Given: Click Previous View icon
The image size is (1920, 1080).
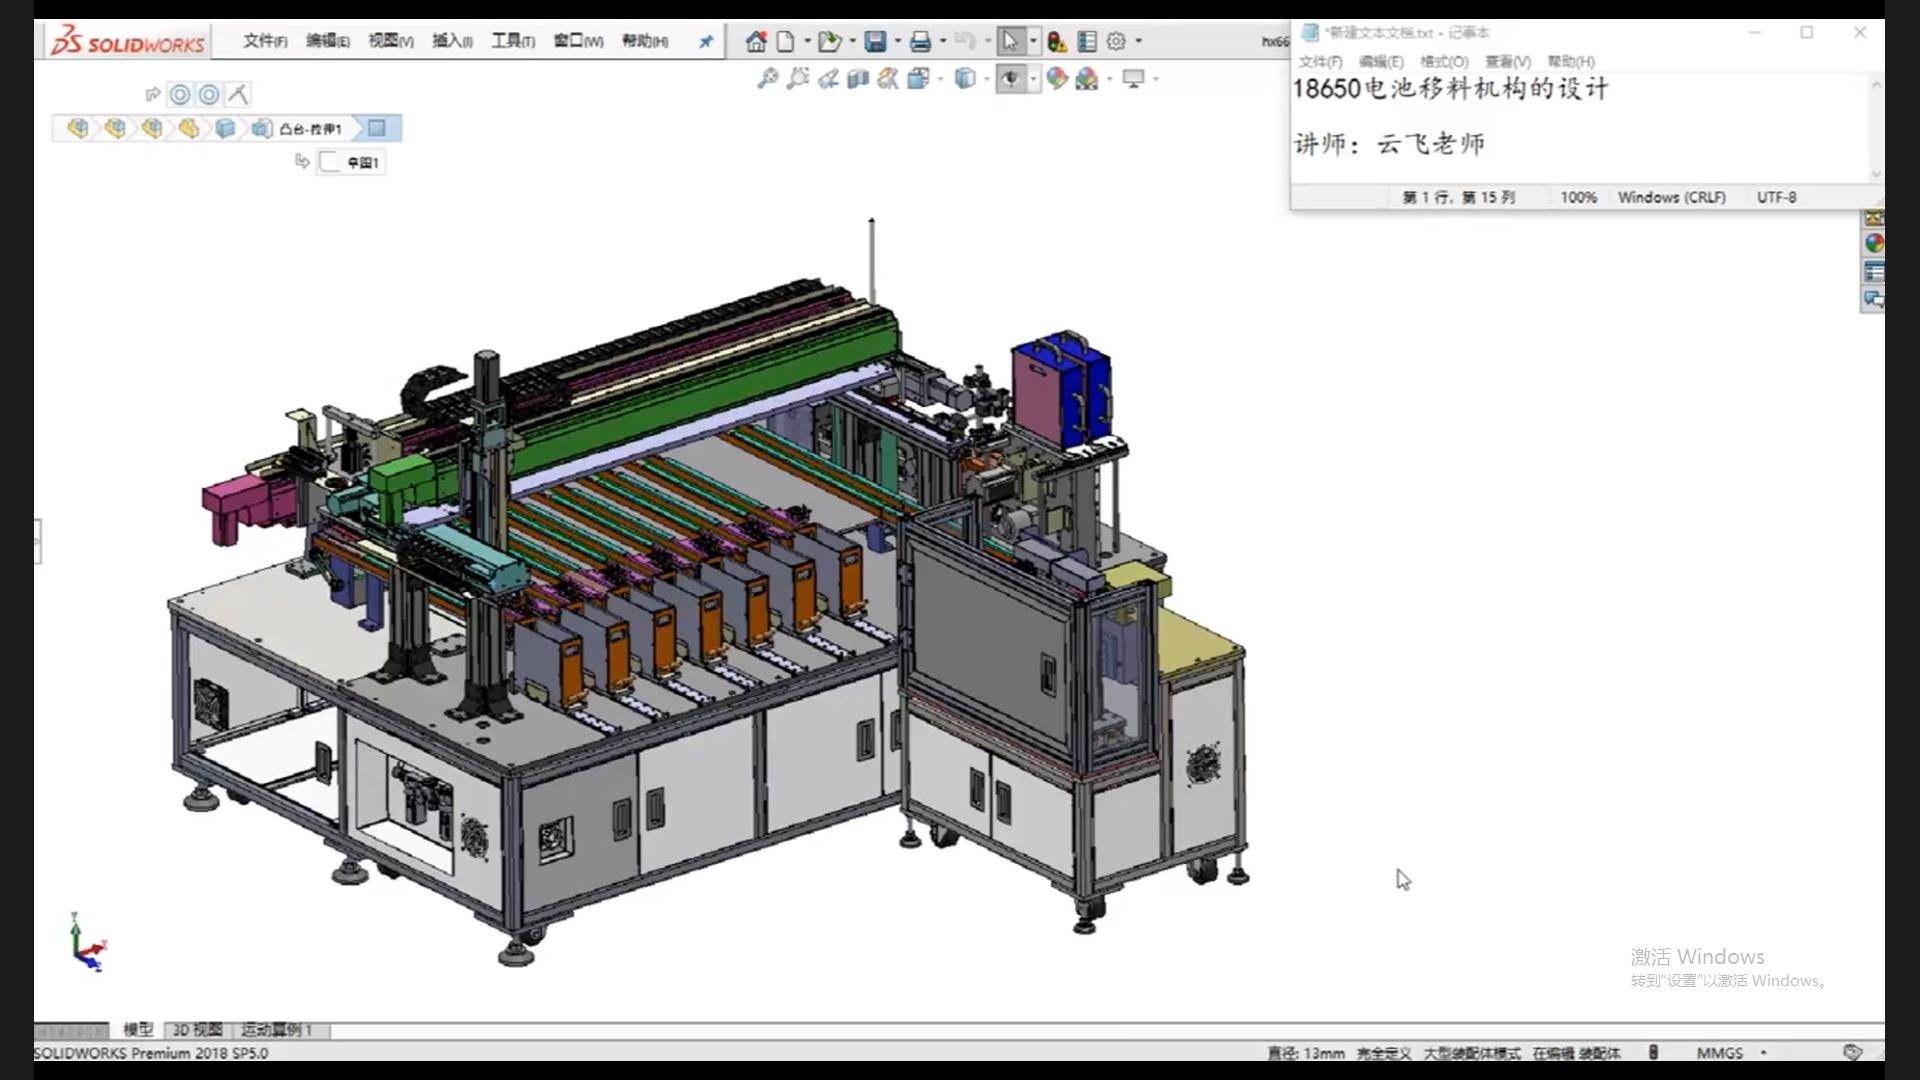Looking at the screenshot, I should (x=828, y=78).
